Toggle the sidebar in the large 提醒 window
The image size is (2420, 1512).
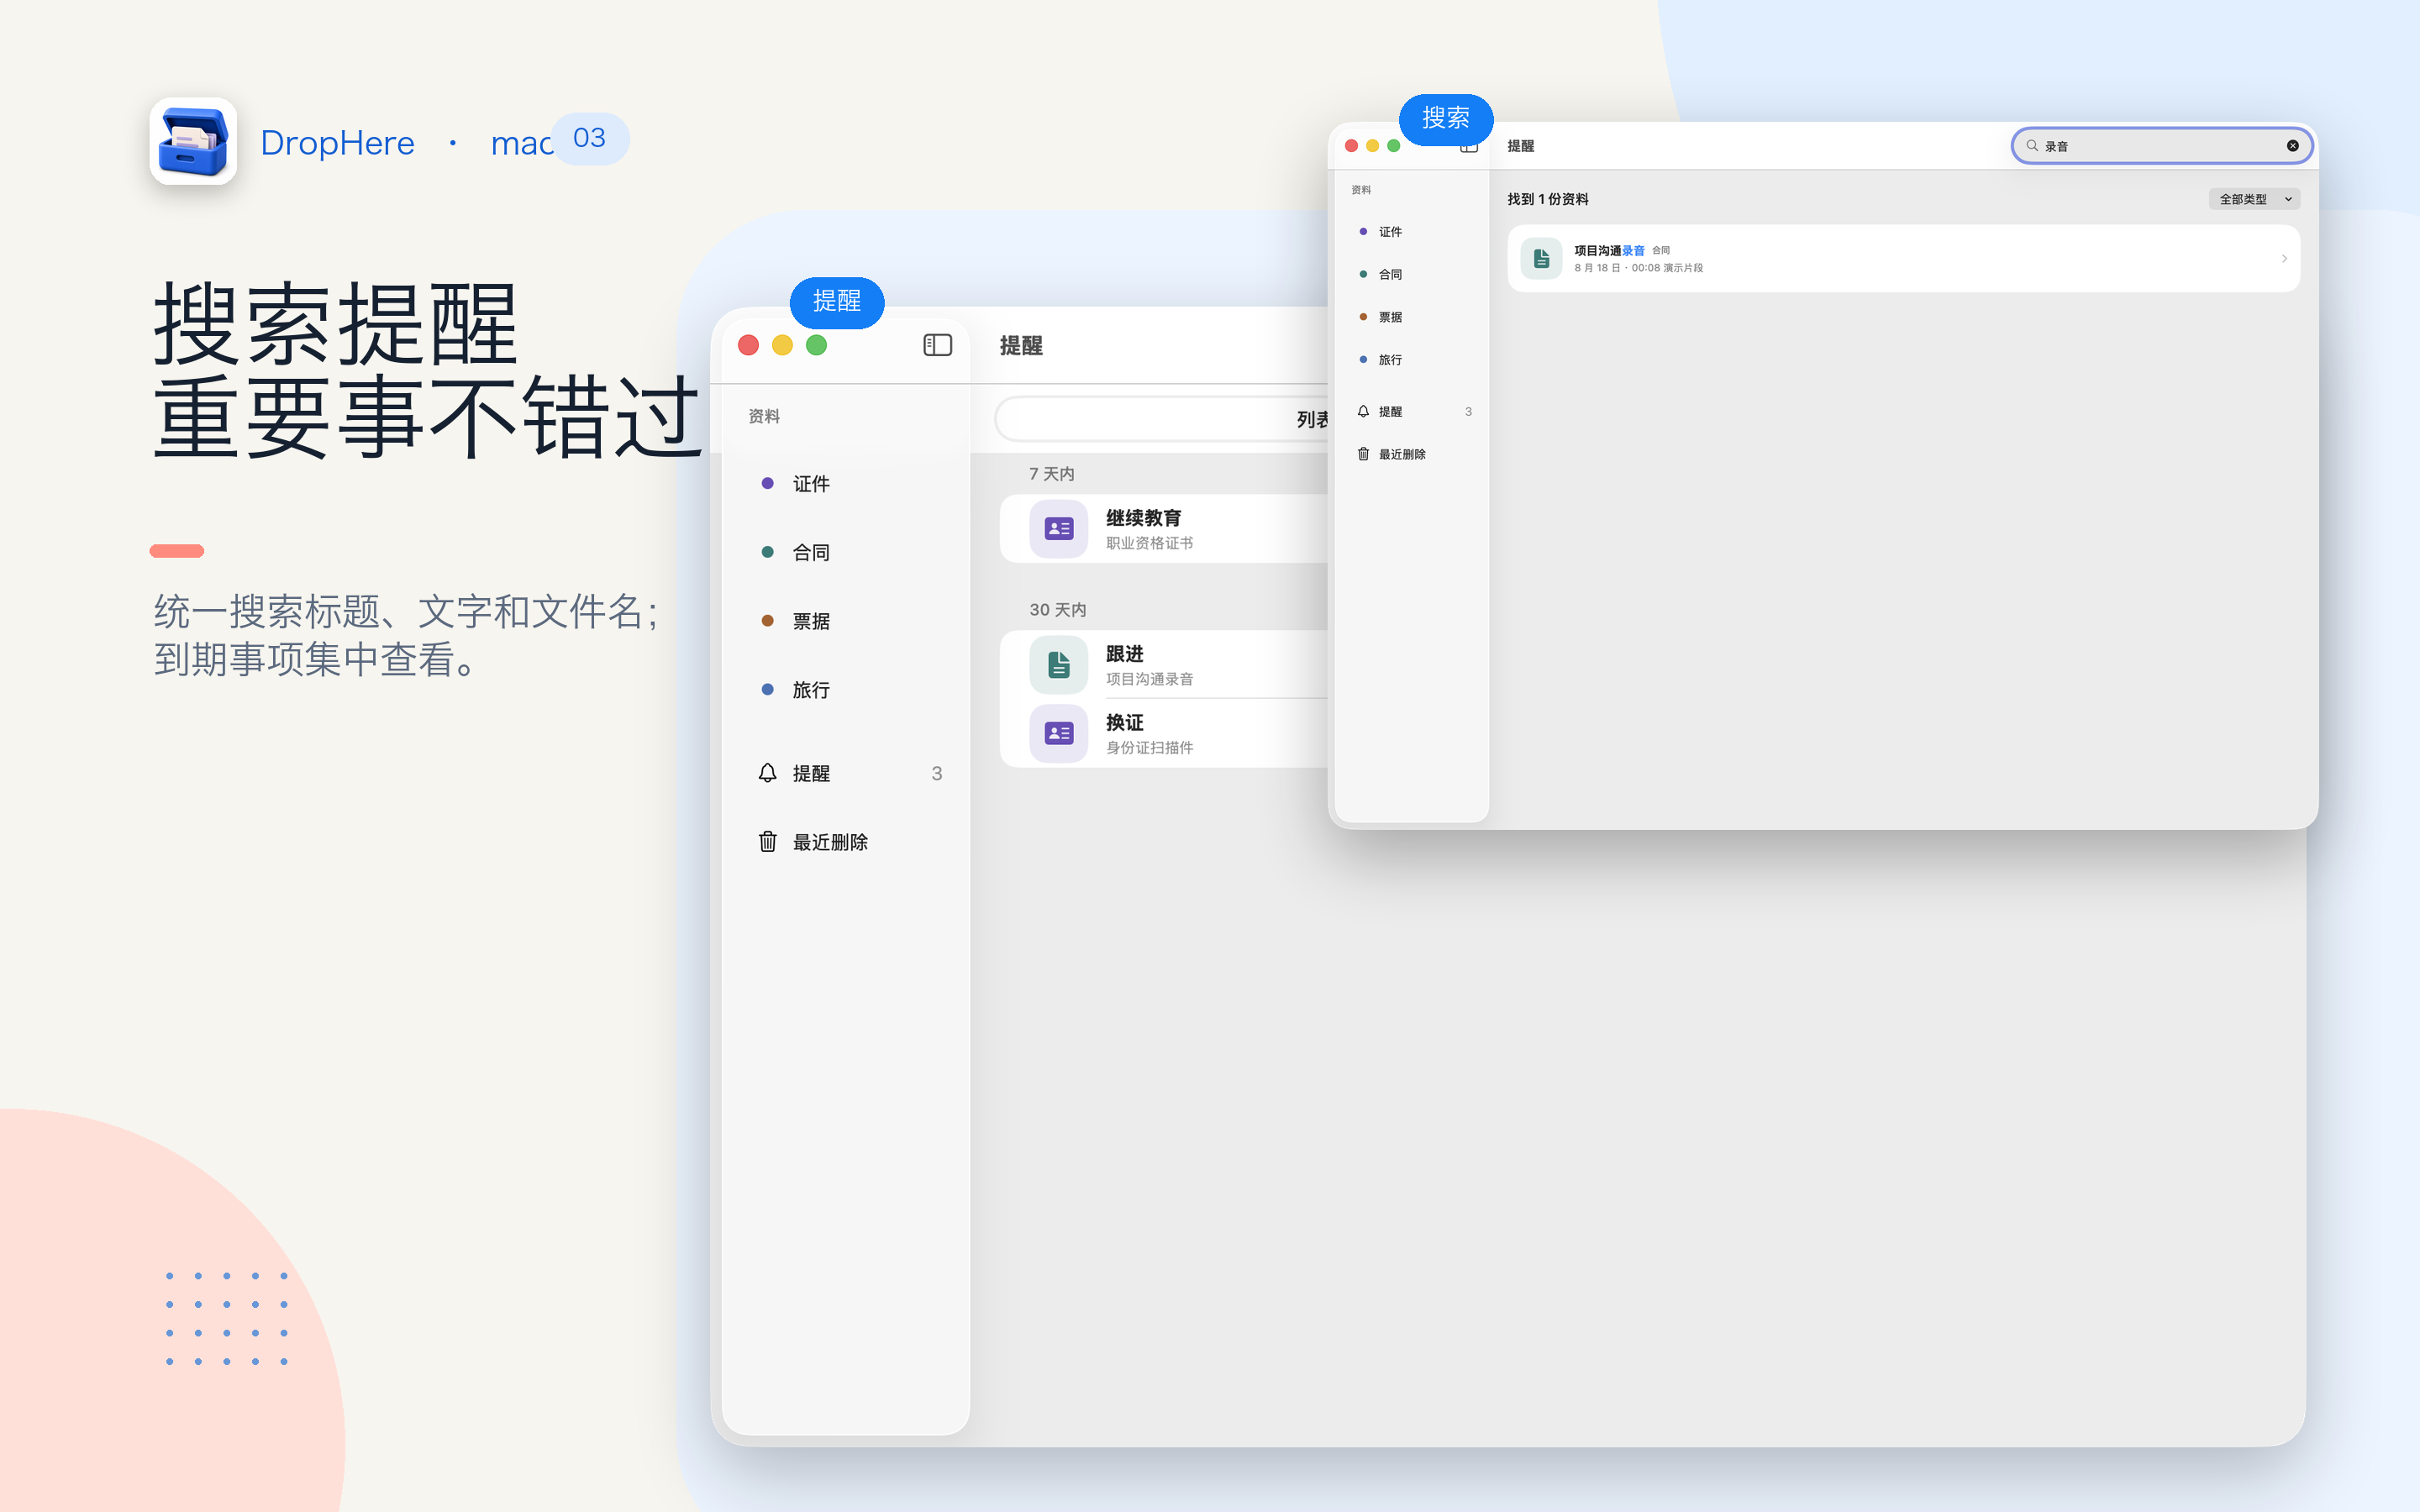tap(937, 345)
